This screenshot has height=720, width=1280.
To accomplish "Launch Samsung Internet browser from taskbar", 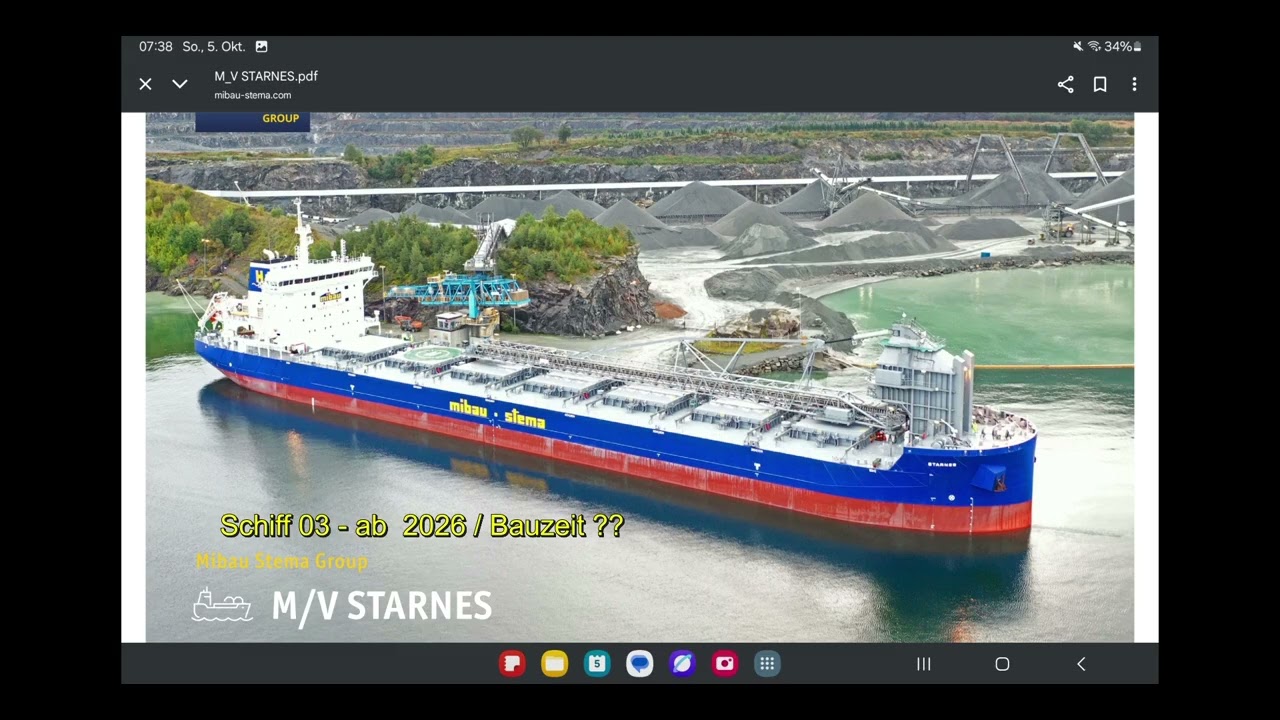I will (682, 663).
